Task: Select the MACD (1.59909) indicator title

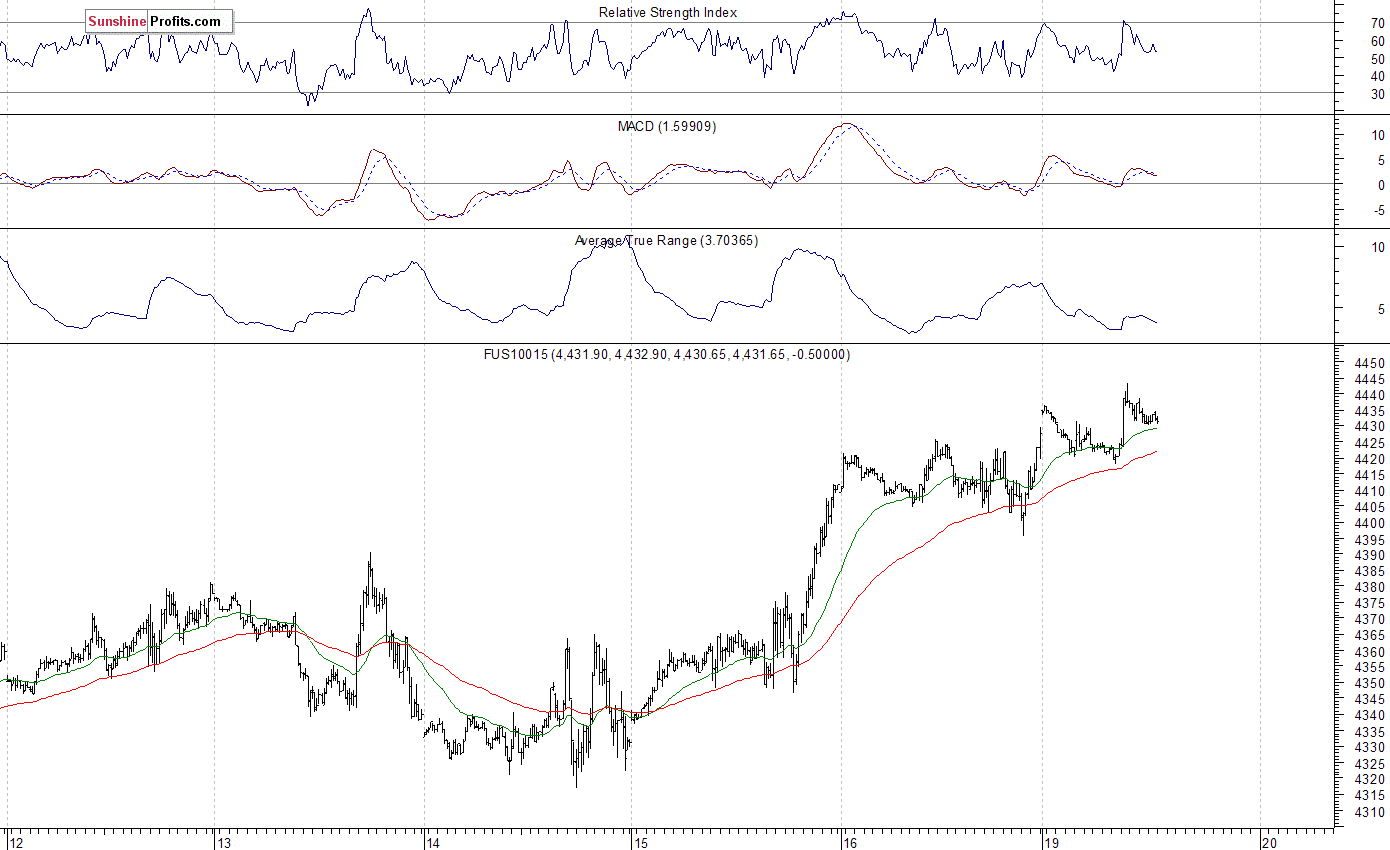Action: [667, 126]
